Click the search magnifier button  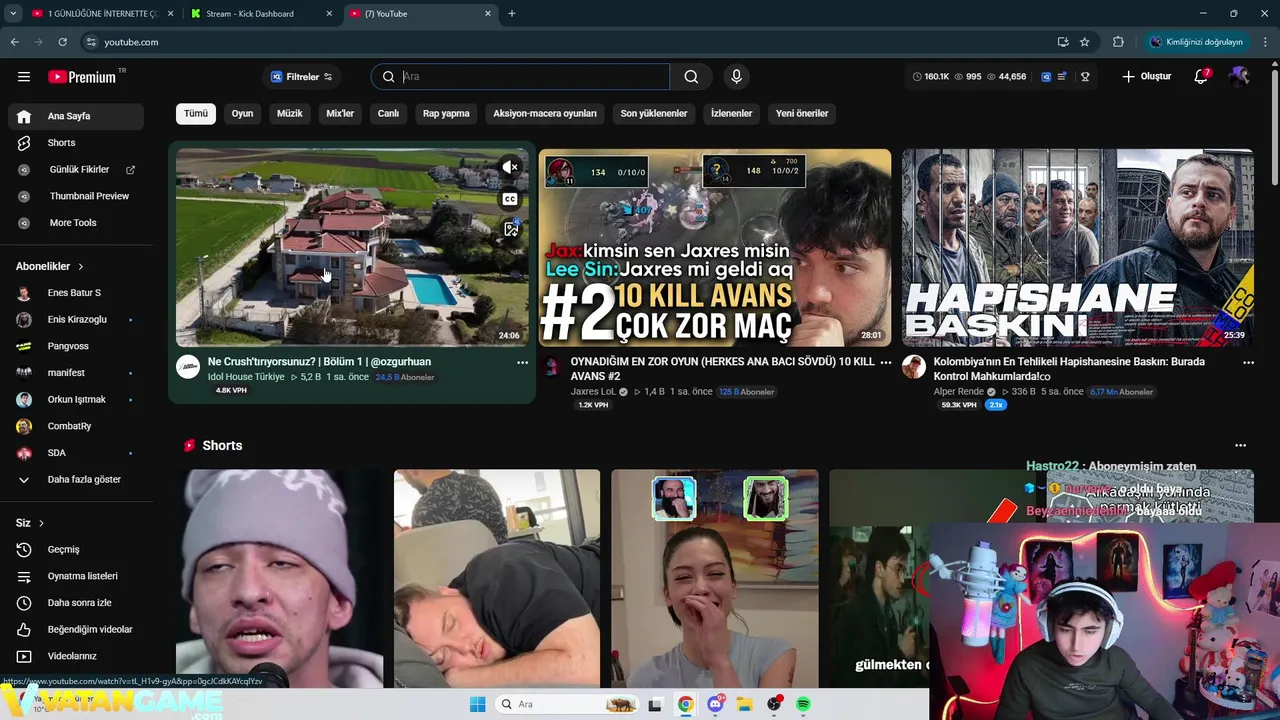(x=691, y=77)
